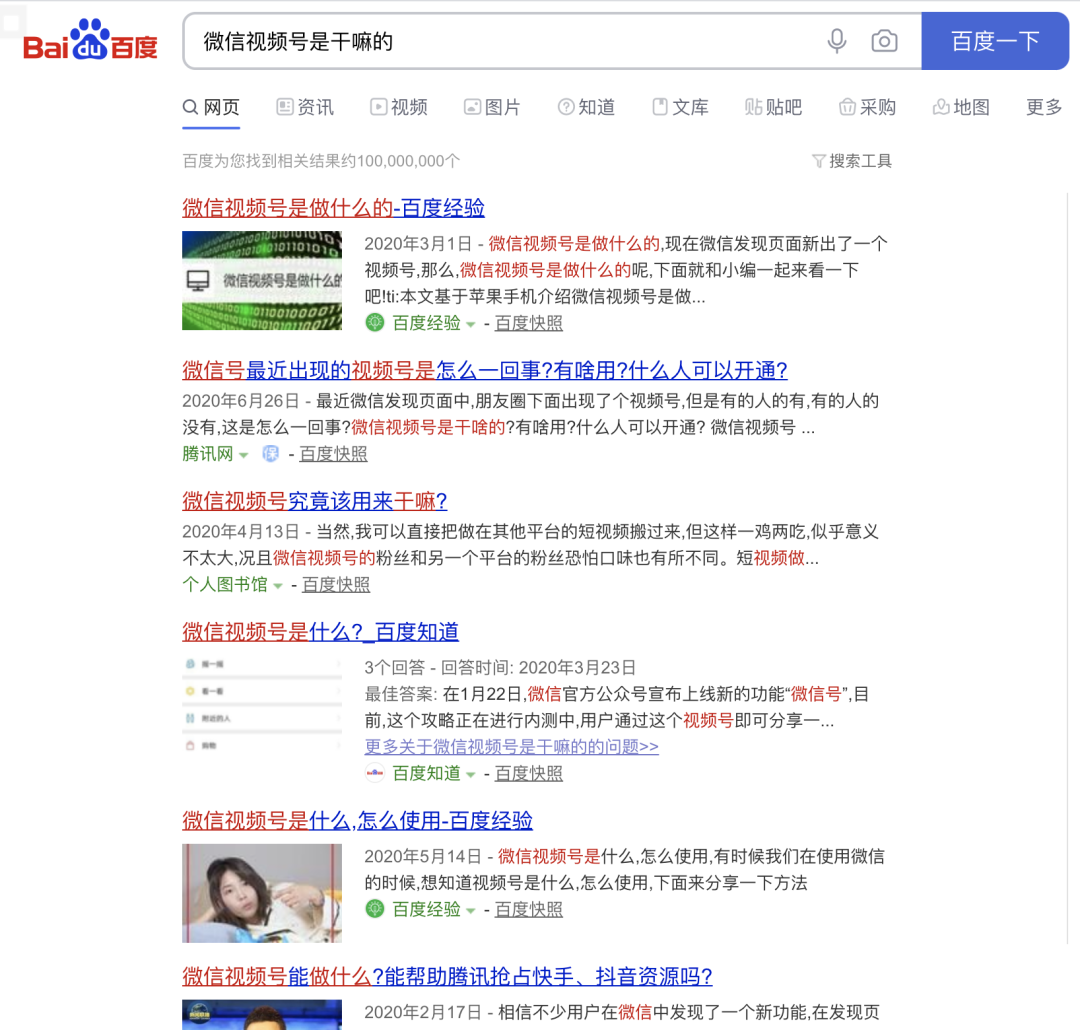Click the 图片 picture icon
The height and width of the screenshot is (1030, 1080).
(472, 107)
